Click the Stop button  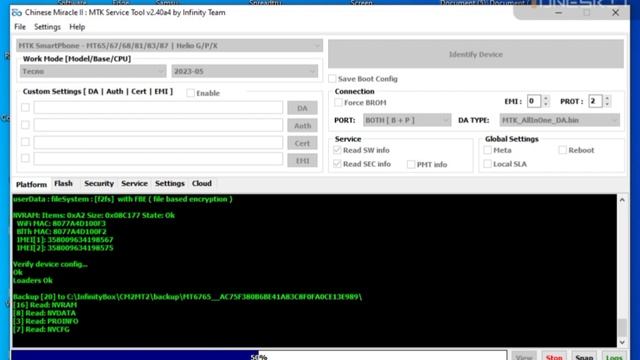click(x=554, y=357)
